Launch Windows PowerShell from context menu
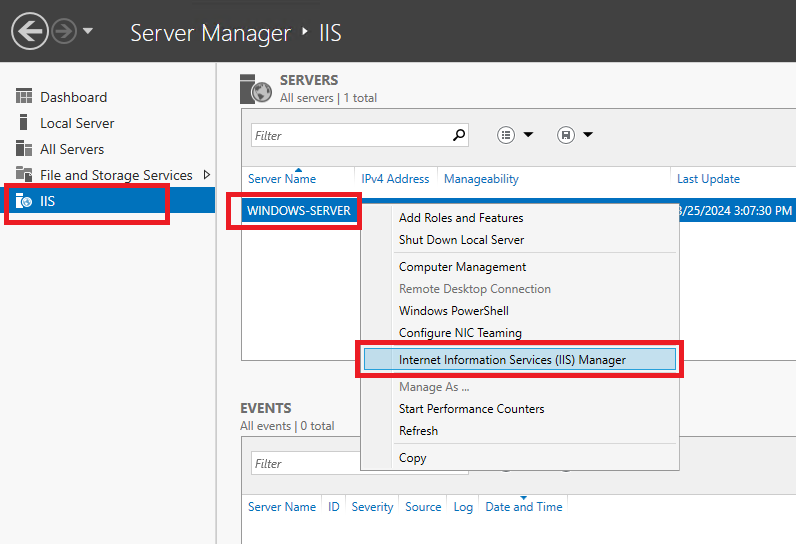This screenshot has height=544, width=796. pos(454,311)
